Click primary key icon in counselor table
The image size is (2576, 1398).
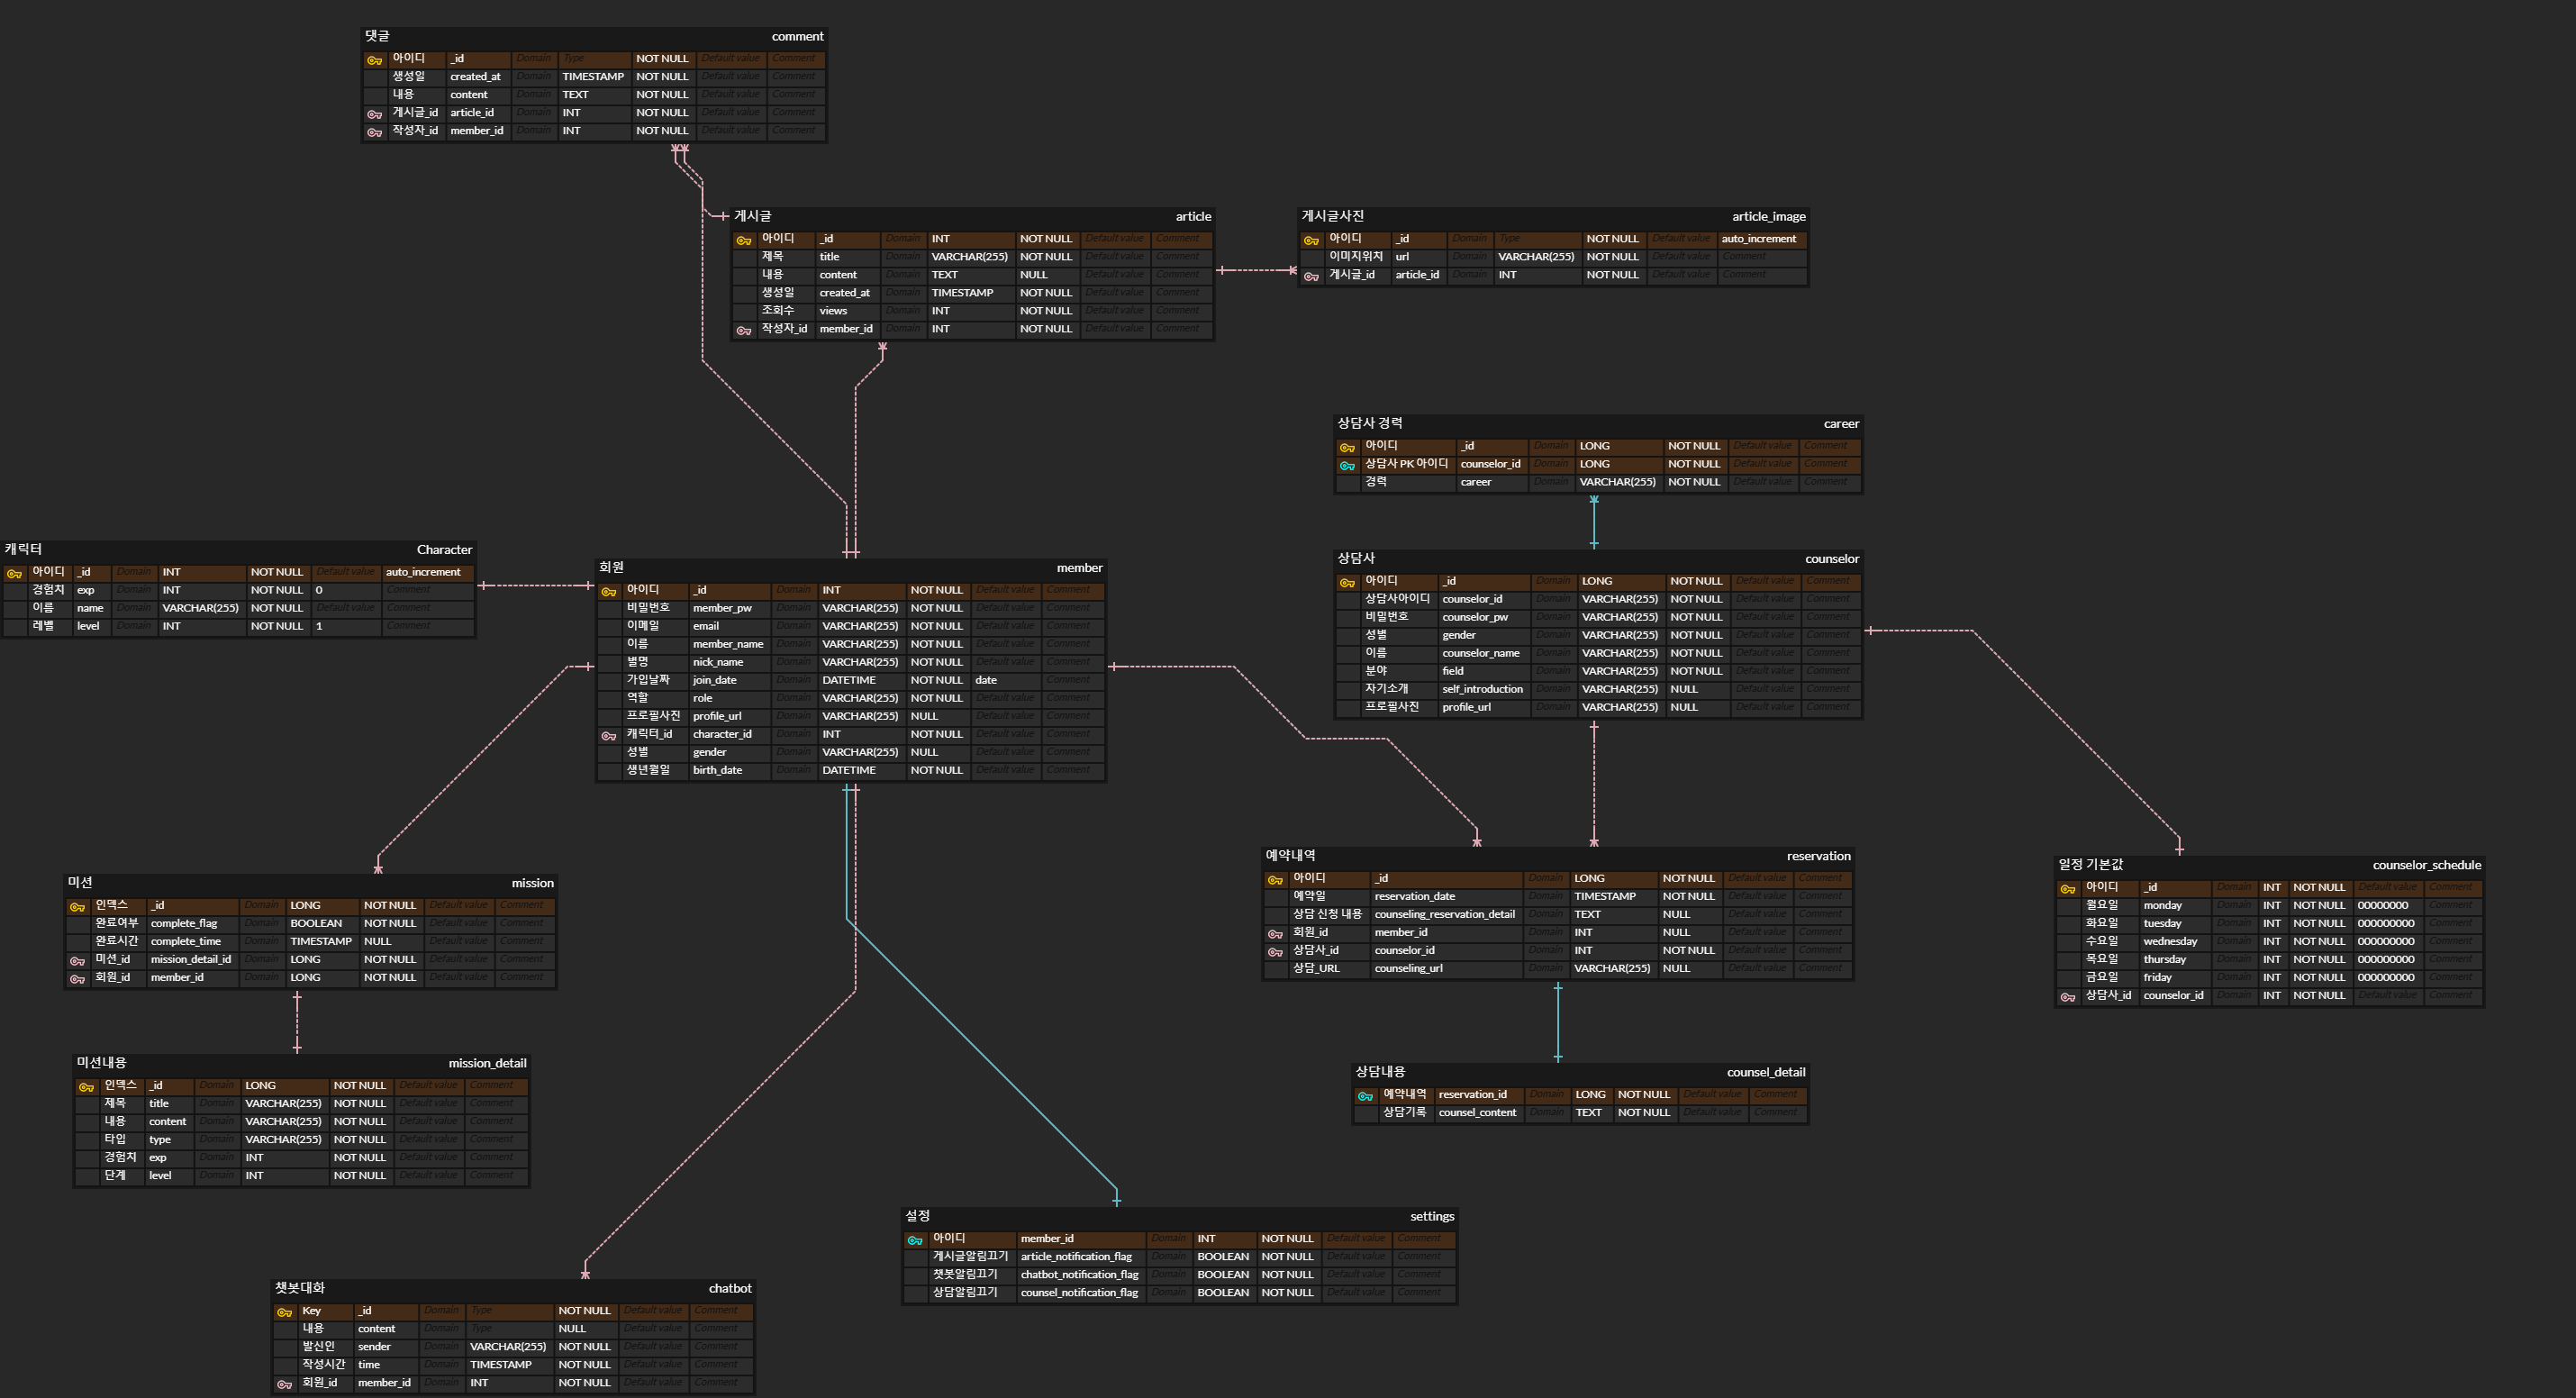coord(1347,582)
